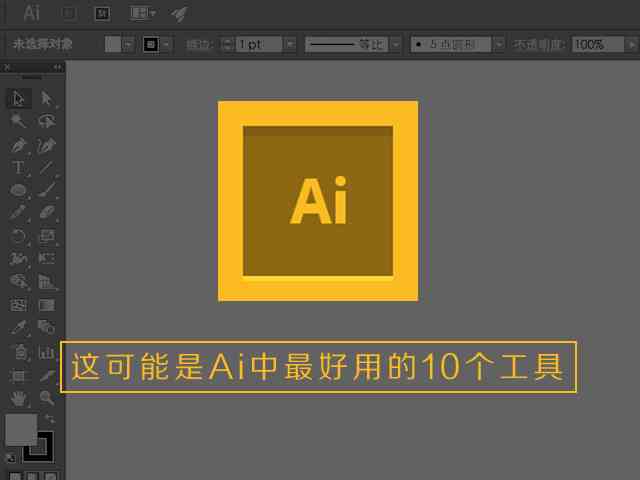Select the Rotate tool

tap(18, 236)
